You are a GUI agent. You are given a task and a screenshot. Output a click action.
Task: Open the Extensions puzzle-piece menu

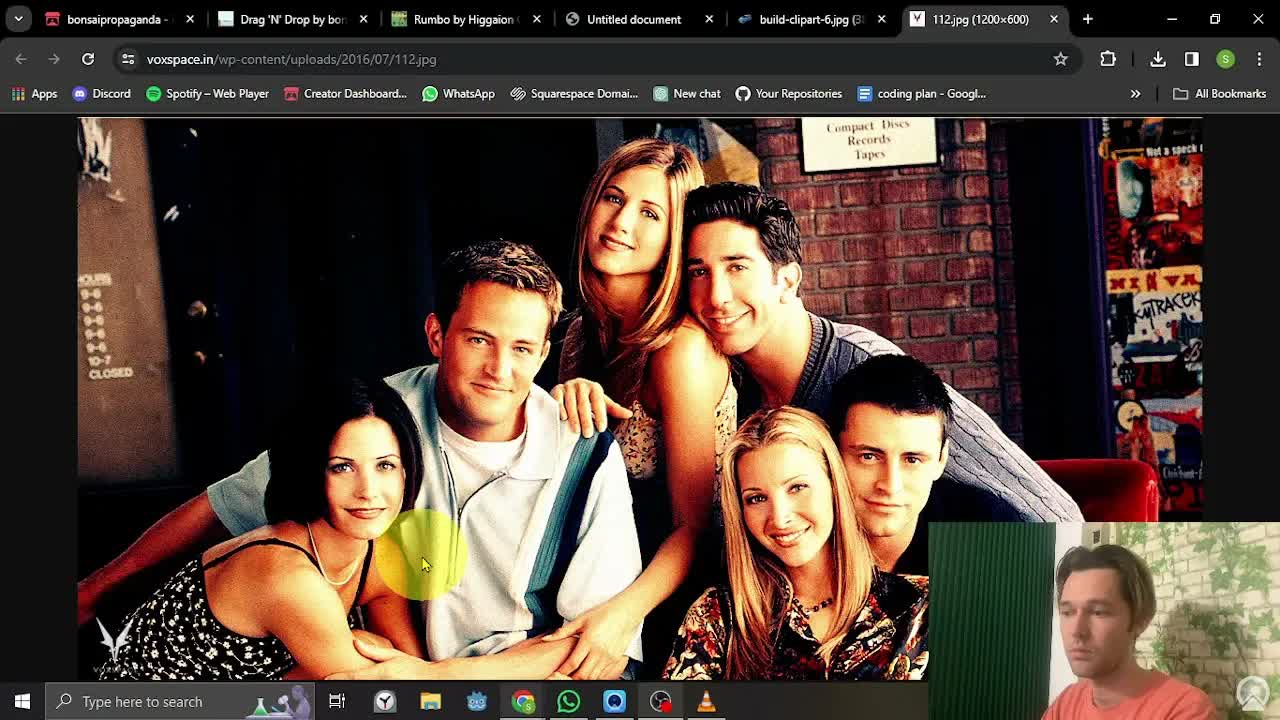1108,59
